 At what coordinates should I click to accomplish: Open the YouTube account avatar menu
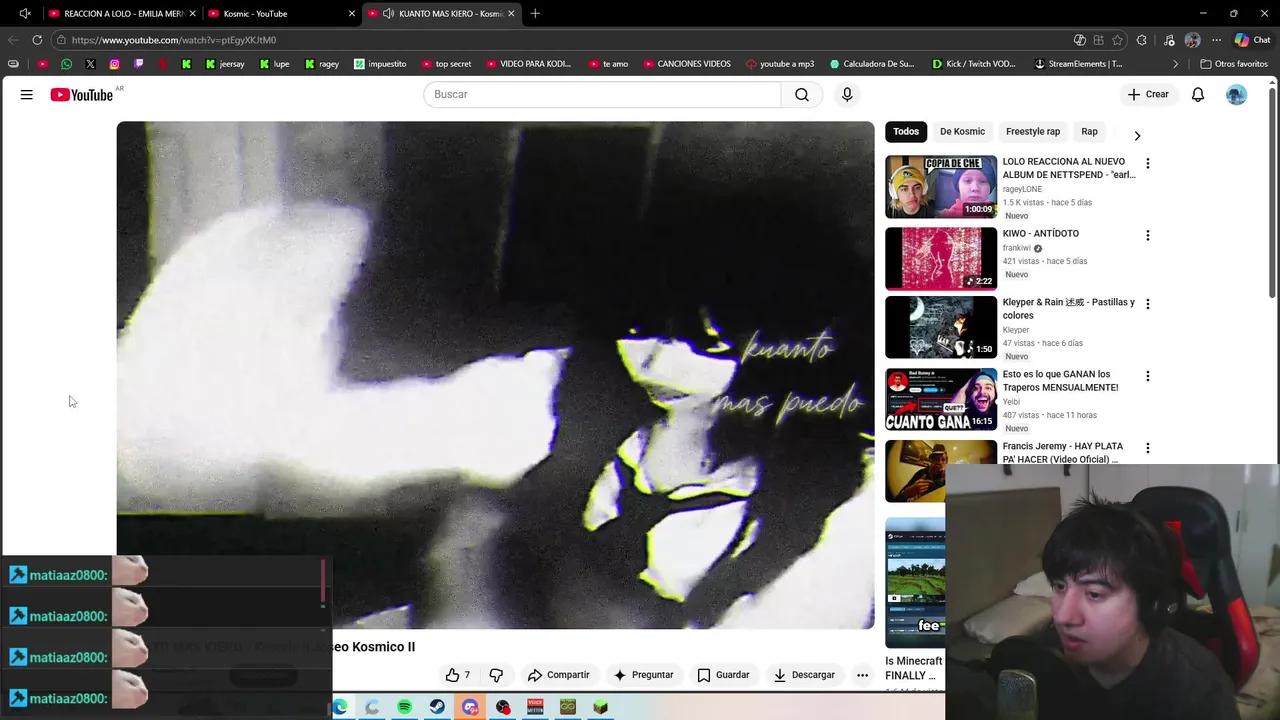1237,94
